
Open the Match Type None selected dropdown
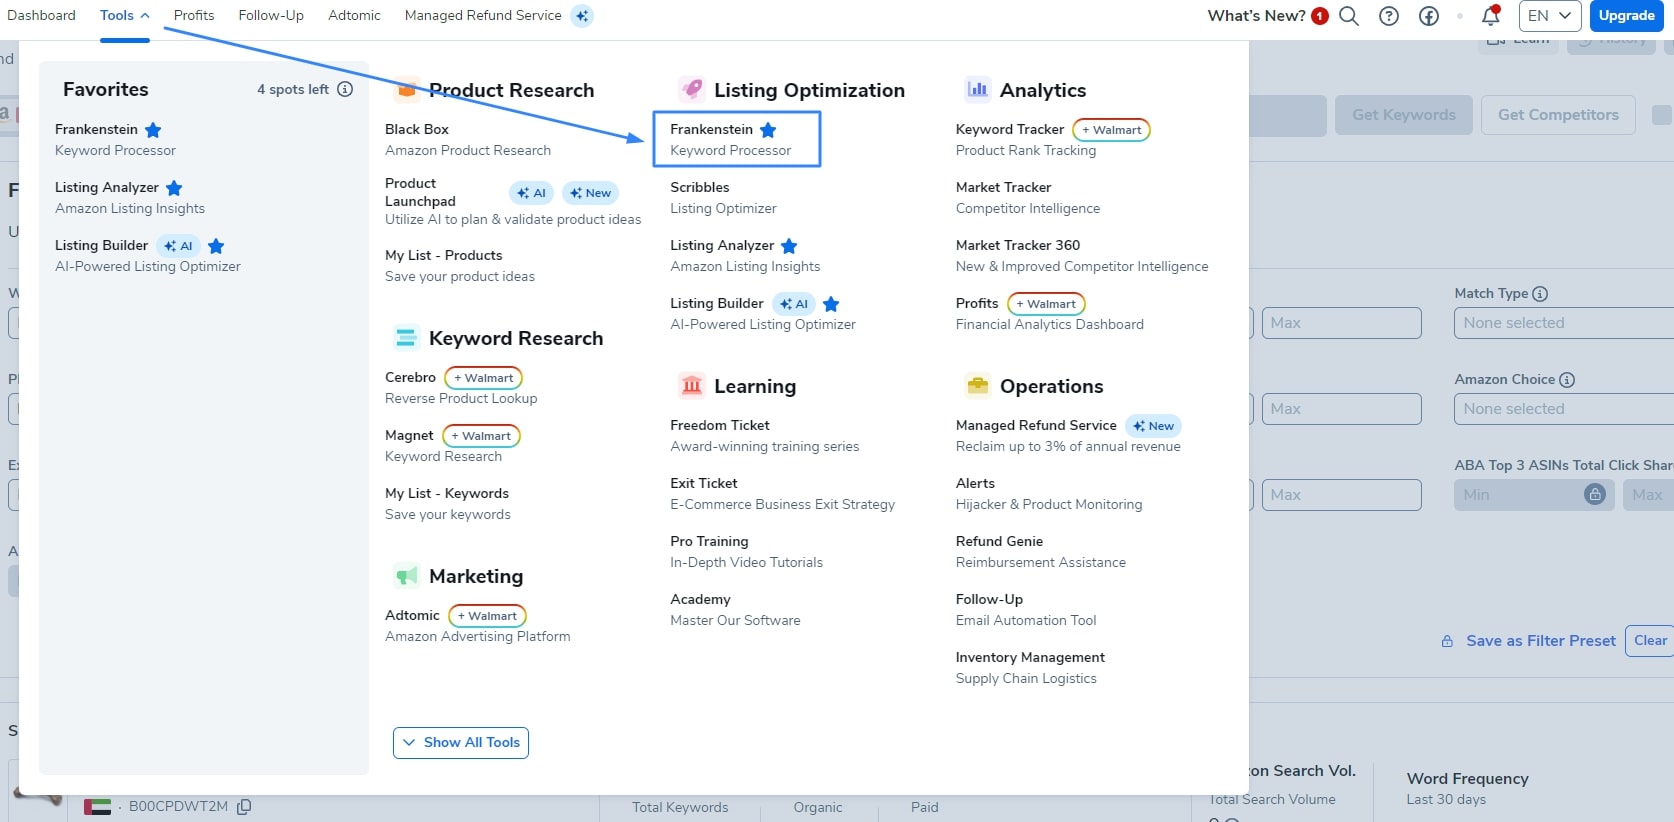(x=1564, y=323)
